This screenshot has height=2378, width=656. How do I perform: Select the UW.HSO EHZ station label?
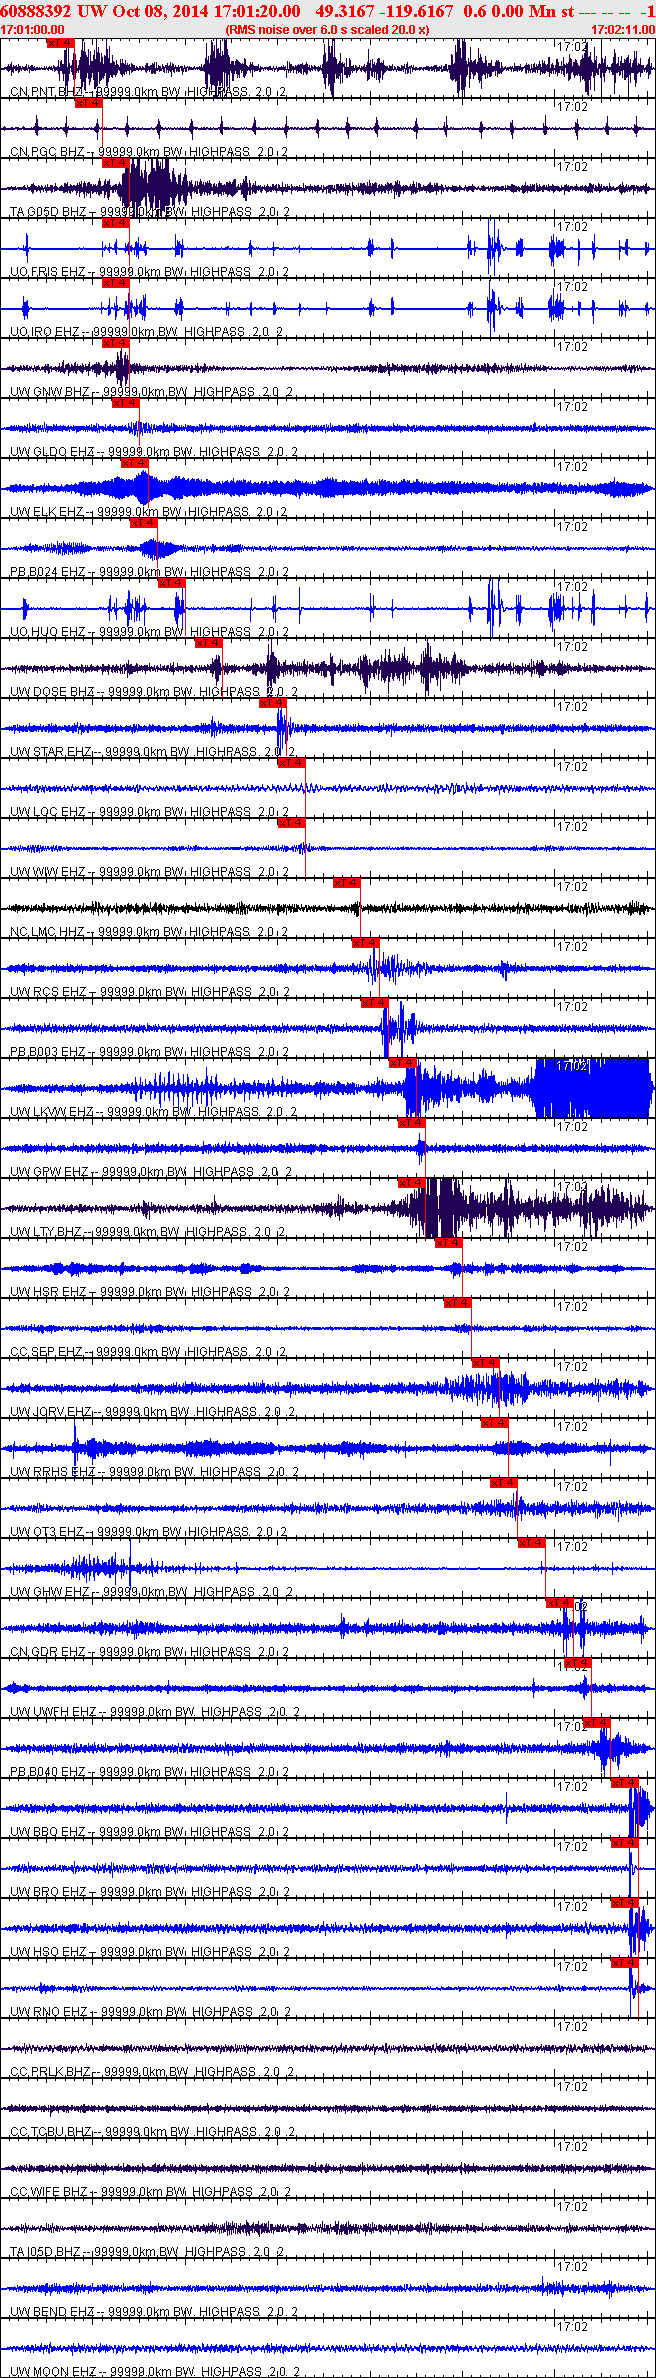click(48, 1952)
